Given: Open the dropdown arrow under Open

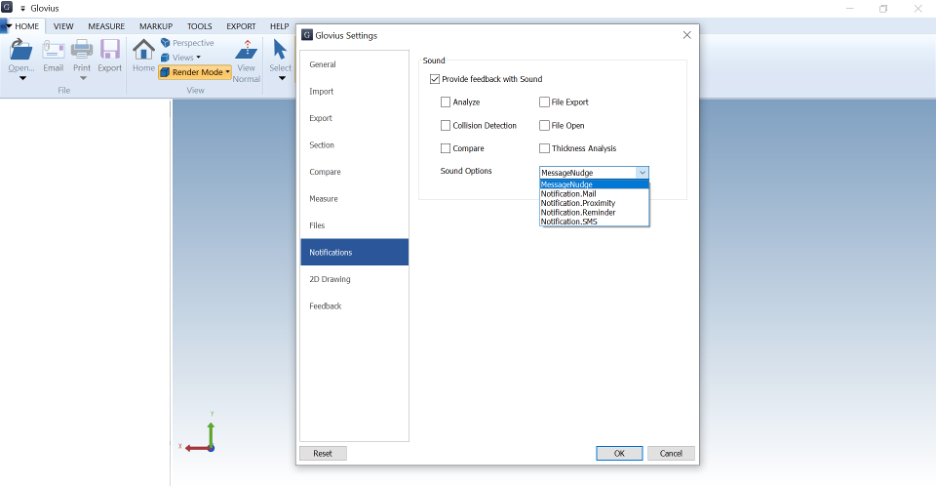Looking at the screenshot, I should pyautogui.click(x=23, y=78).
